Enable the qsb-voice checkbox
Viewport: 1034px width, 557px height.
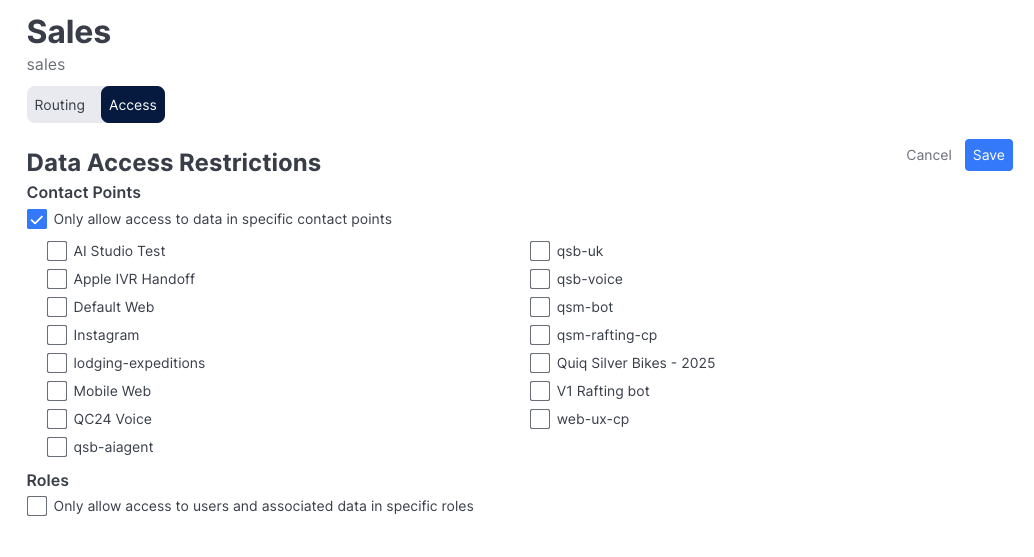(540, 279)
